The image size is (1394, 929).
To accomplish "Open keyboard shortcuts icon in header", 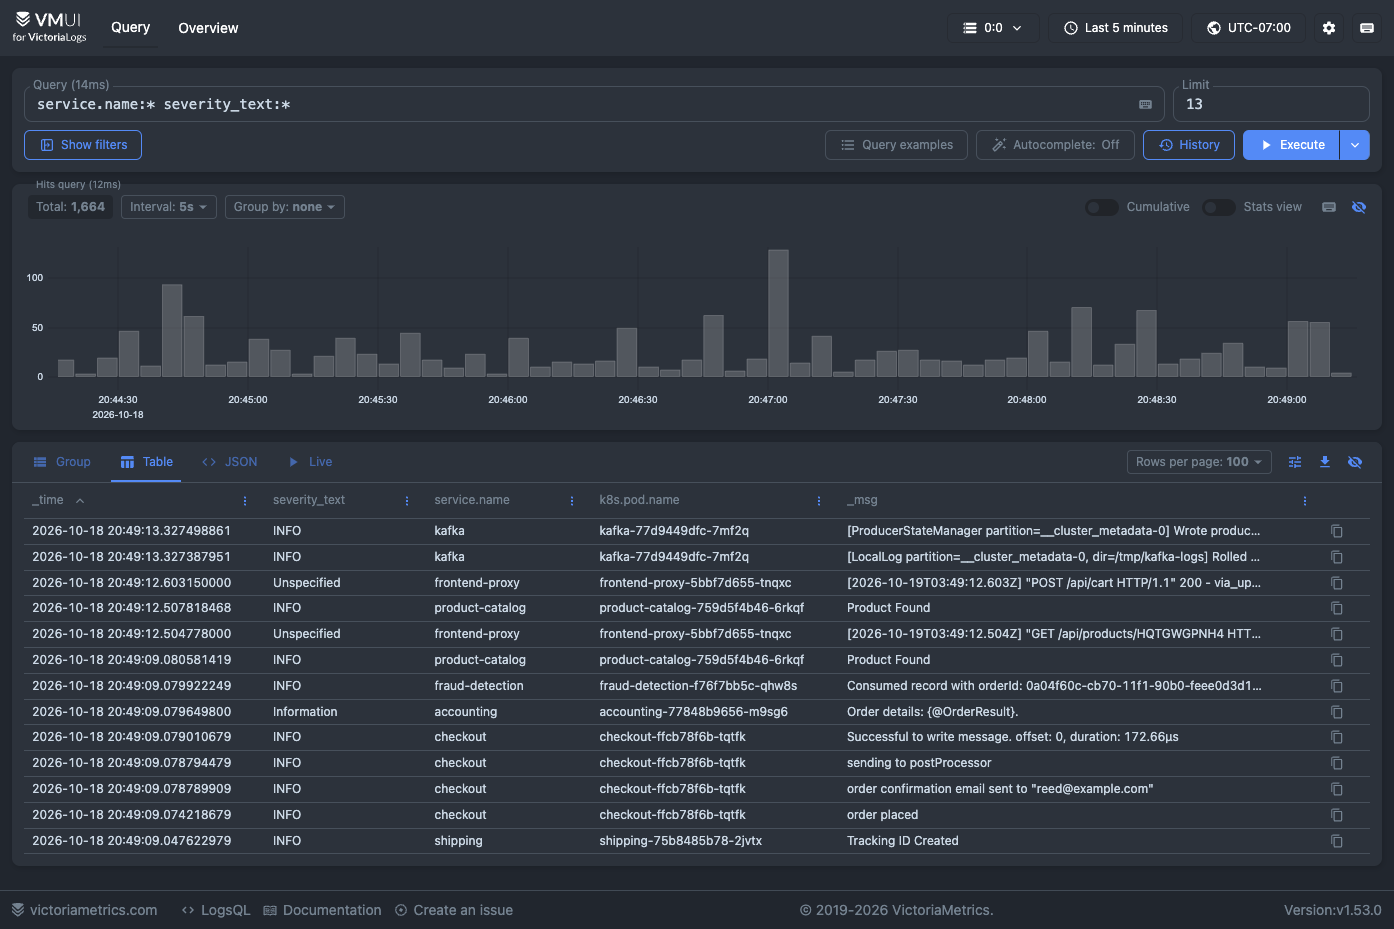I will pyautogui.click(x=1367, y=28).
